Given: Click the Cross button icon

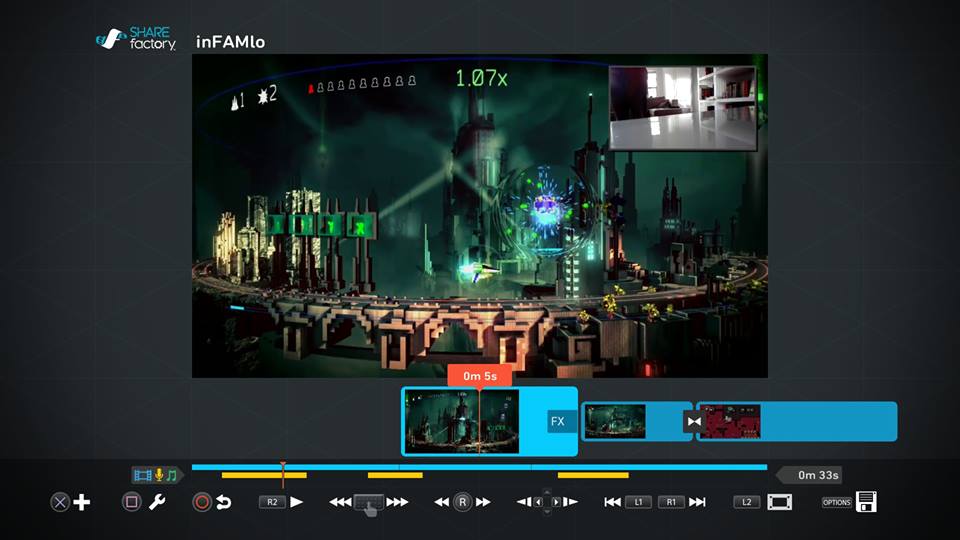Looking at the screenshot, I should click(x=59, y=503).
